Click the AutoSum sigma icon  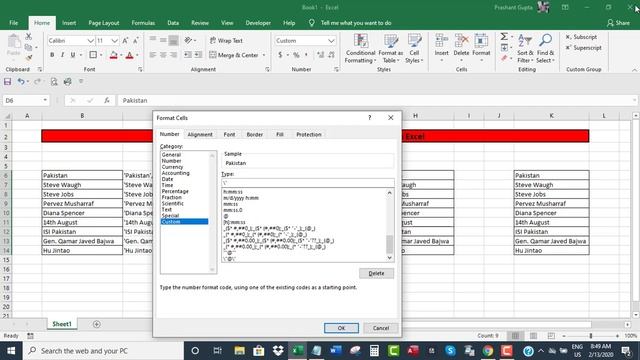point(504,37)
